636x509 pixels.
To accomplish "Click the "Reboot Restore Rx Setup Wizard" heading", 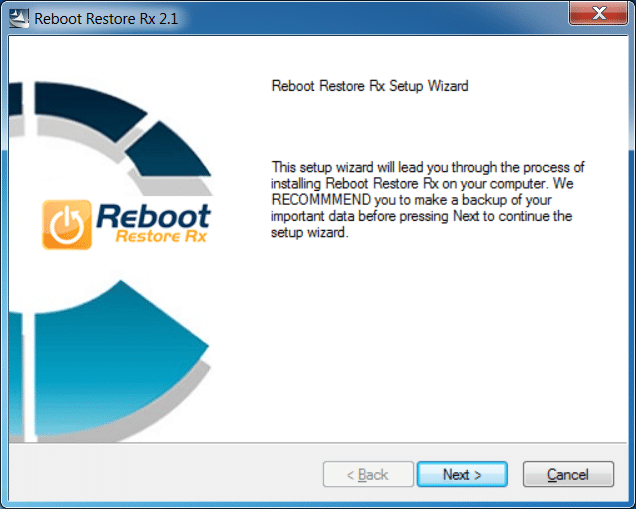I will pos(370,86).
